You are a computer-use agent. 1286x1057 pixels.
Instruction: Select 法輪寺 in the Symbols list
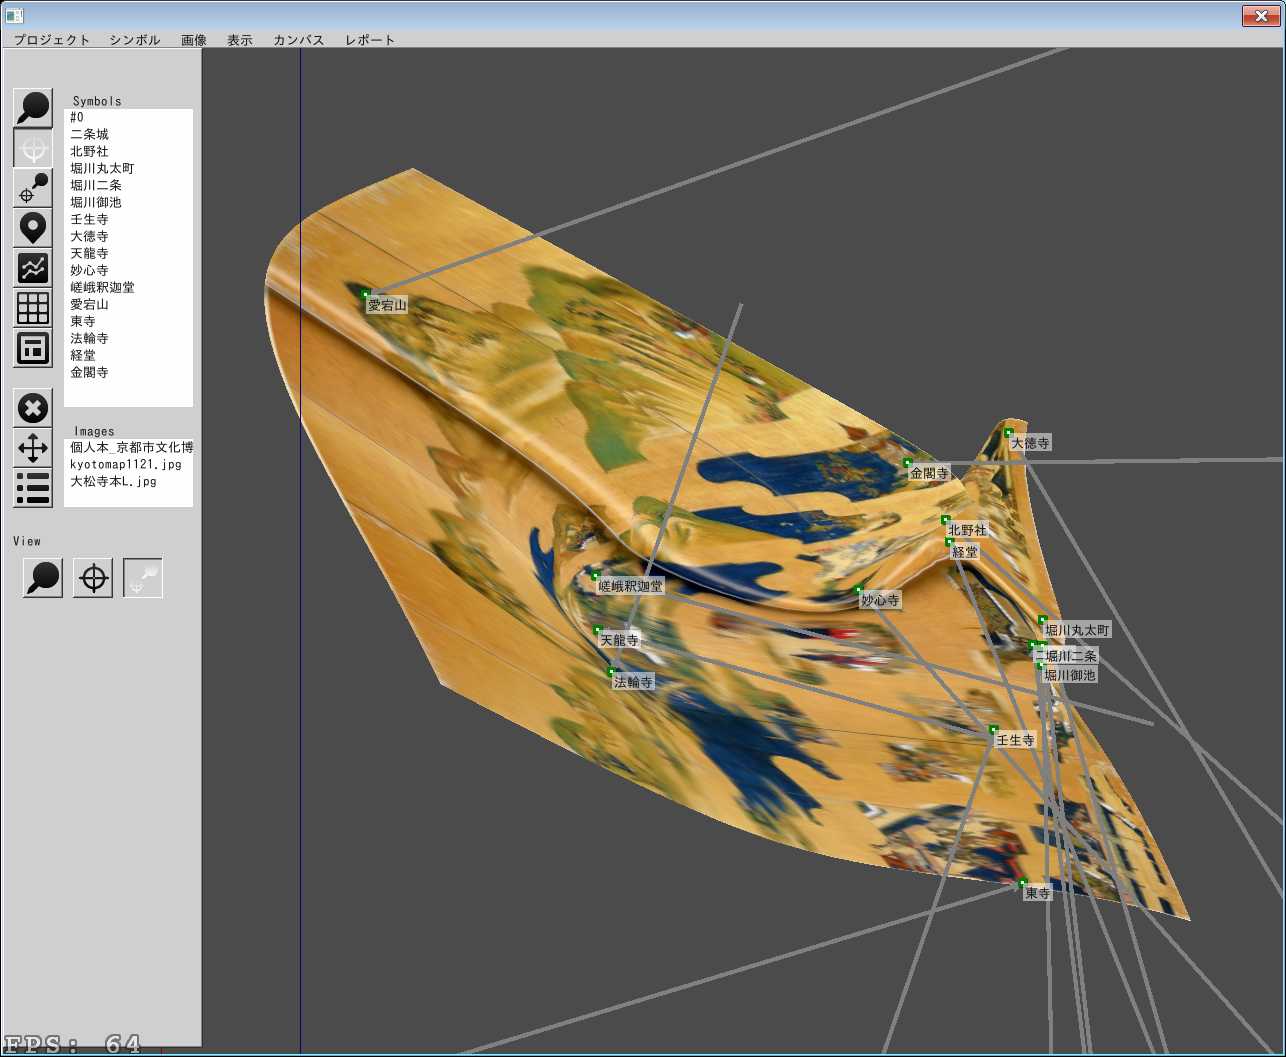pyautogui.click(x=128, y=338)
